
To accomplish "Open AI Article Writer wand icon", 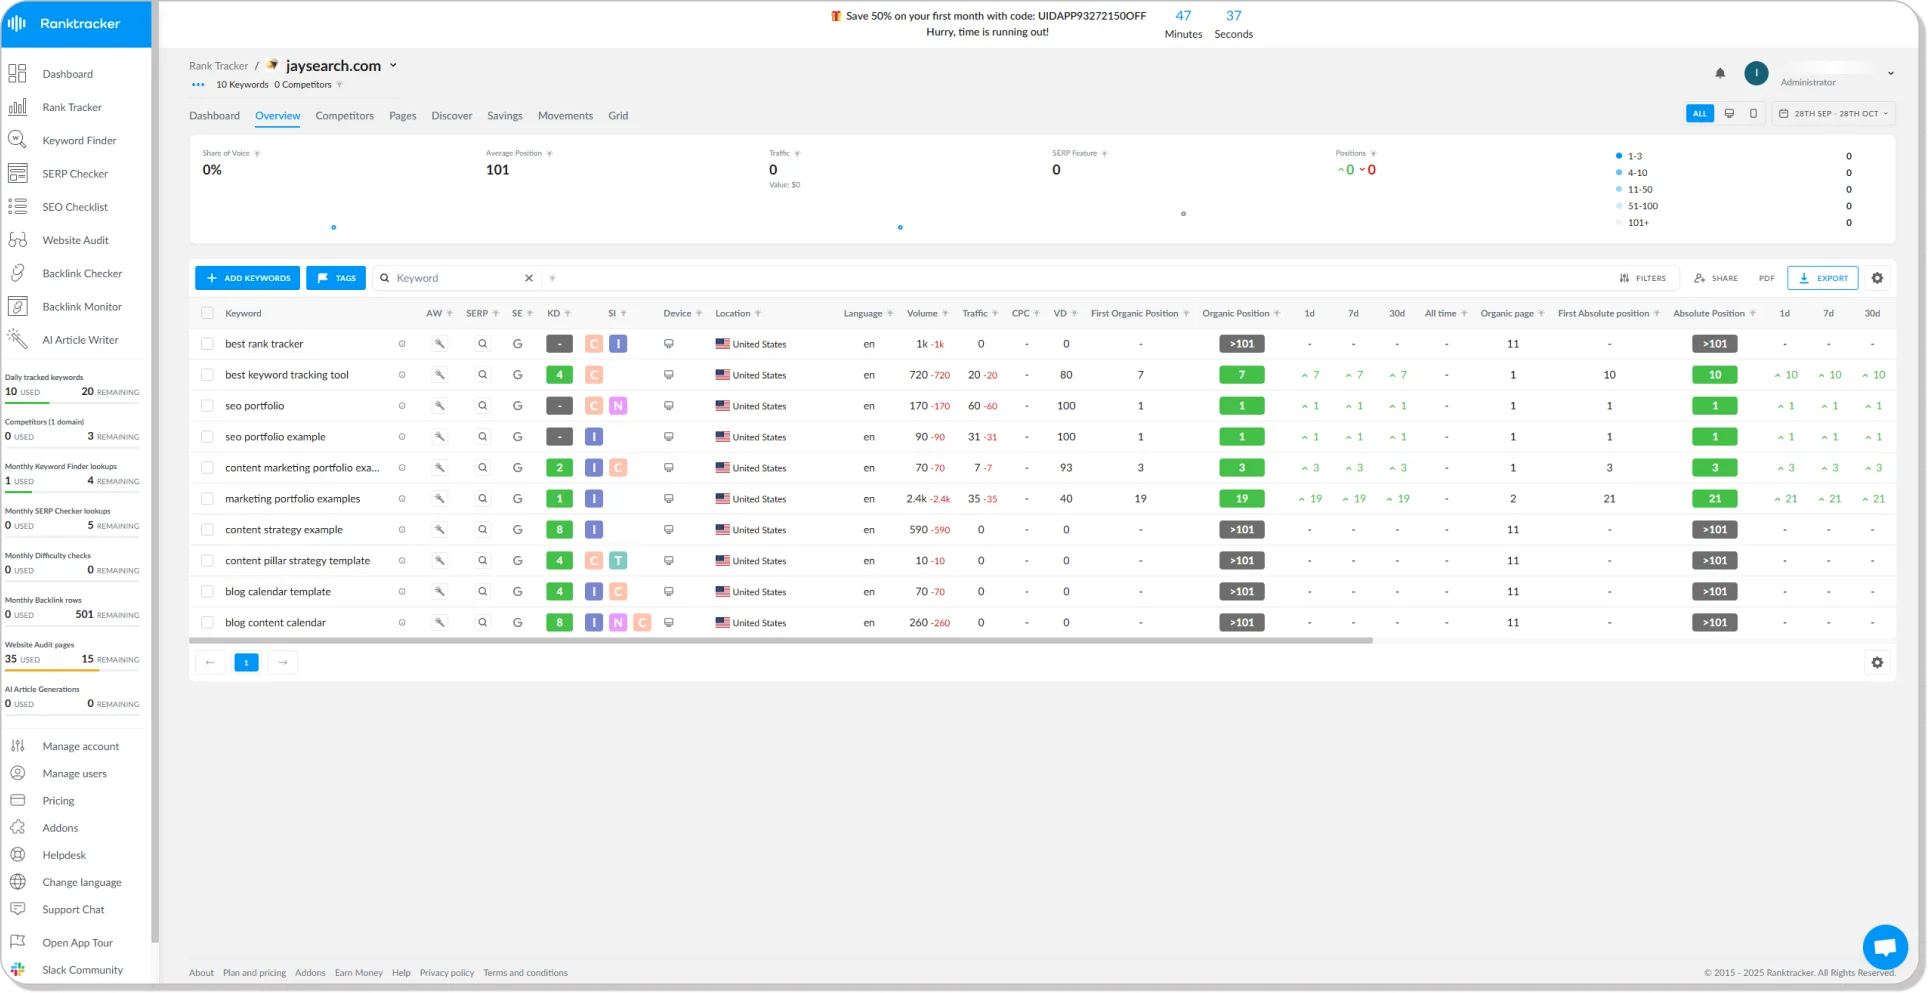I will click(x=17, y=339).
